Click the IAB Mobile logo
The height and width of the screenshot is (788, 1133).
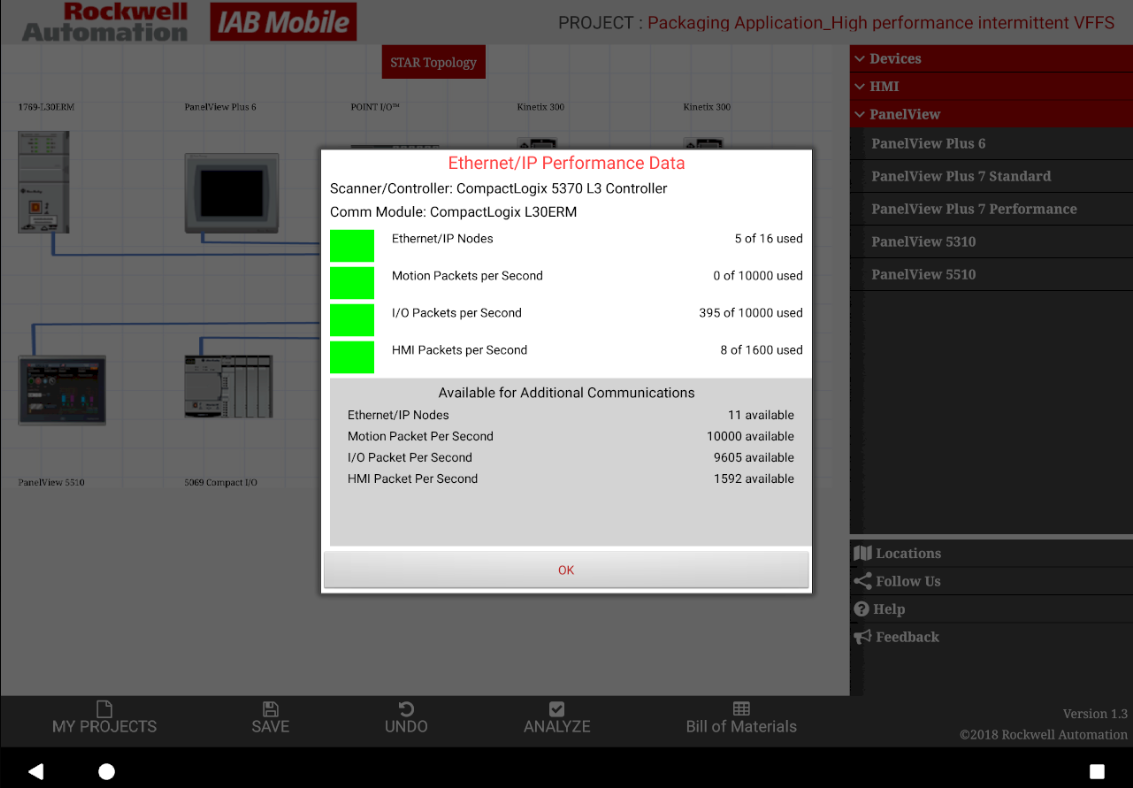(283, 22)
